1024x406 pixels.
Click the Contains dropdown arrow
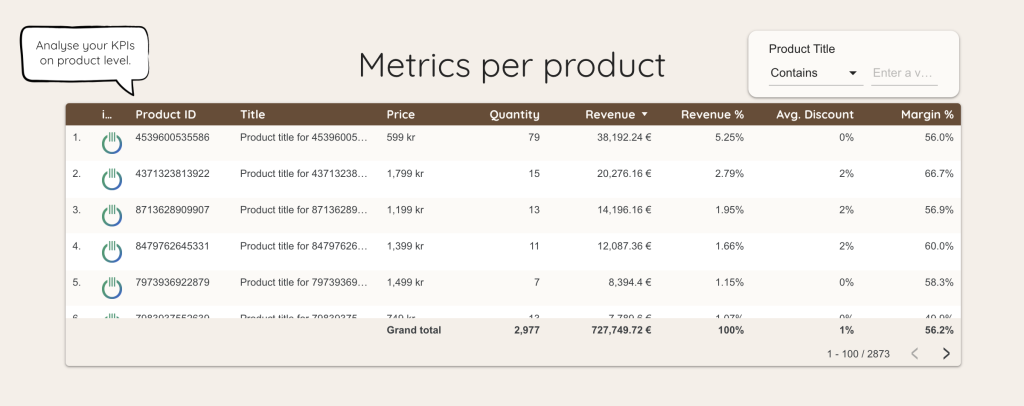point(852,73)
